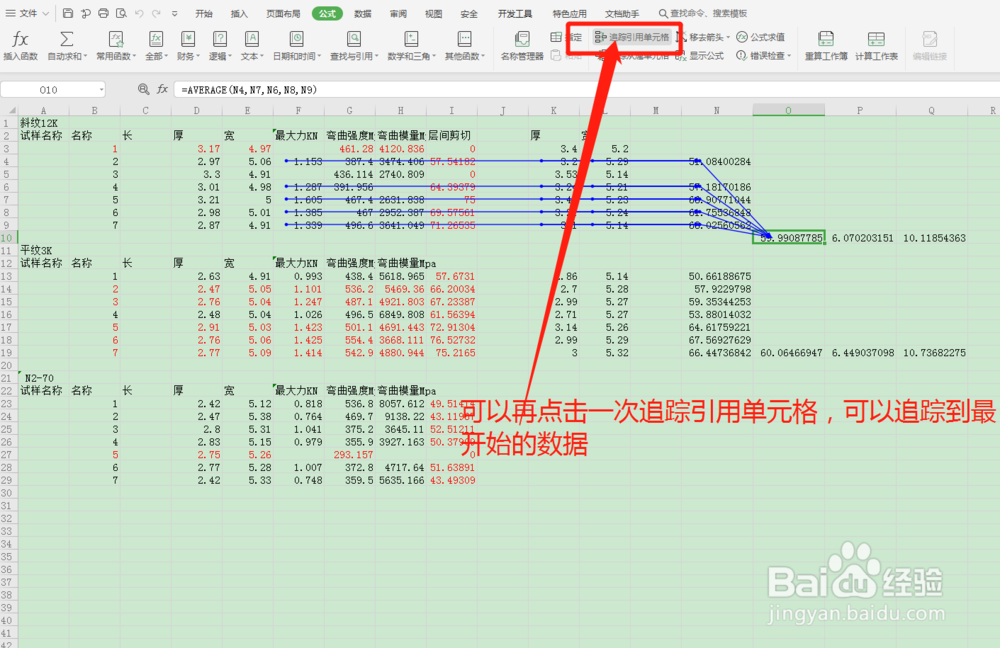The height and width of the screenshot is (648, 1000).
Task: Expand the AutoSum (自动求和) dropdown arrow
Action: point(85,56)
